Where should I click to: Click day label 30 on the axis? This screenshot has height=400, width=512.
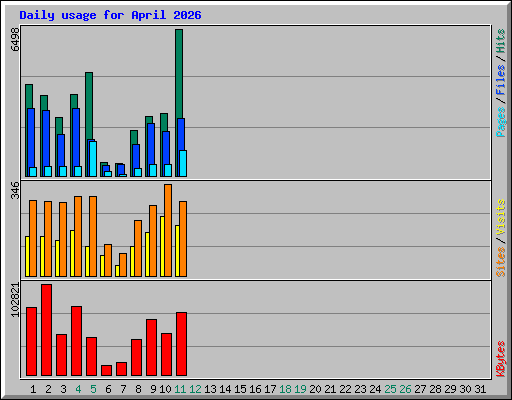pos(465,389)
